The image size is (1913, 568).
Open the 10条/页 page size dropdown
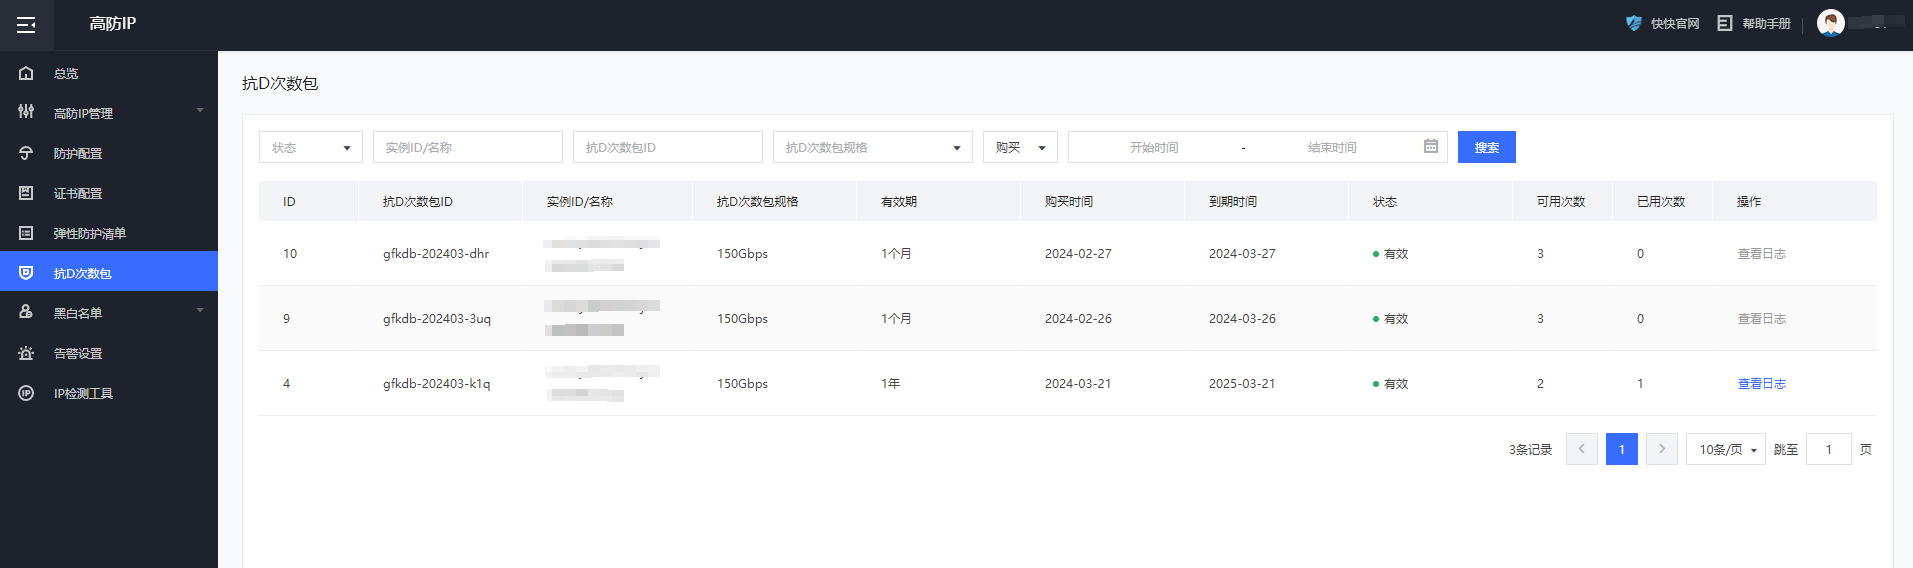1725,449
